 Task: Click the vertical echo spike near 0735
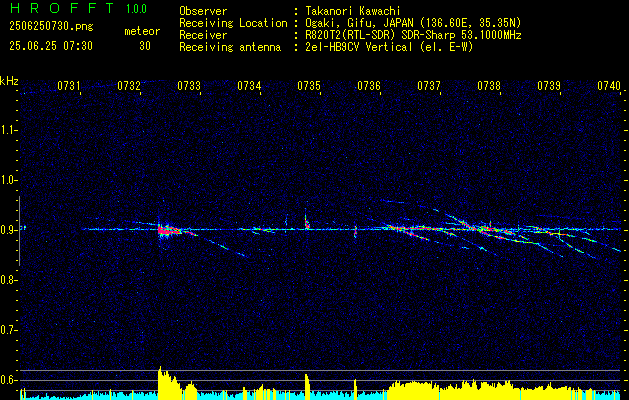(x=306, y=221)
